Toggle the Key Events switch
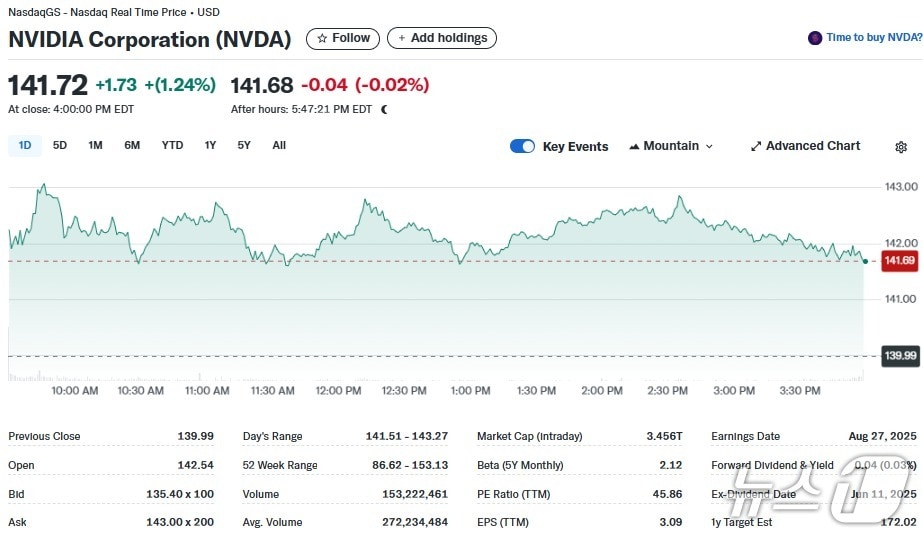The height and width of the screenshot is (537, 923). coord(522,146)
